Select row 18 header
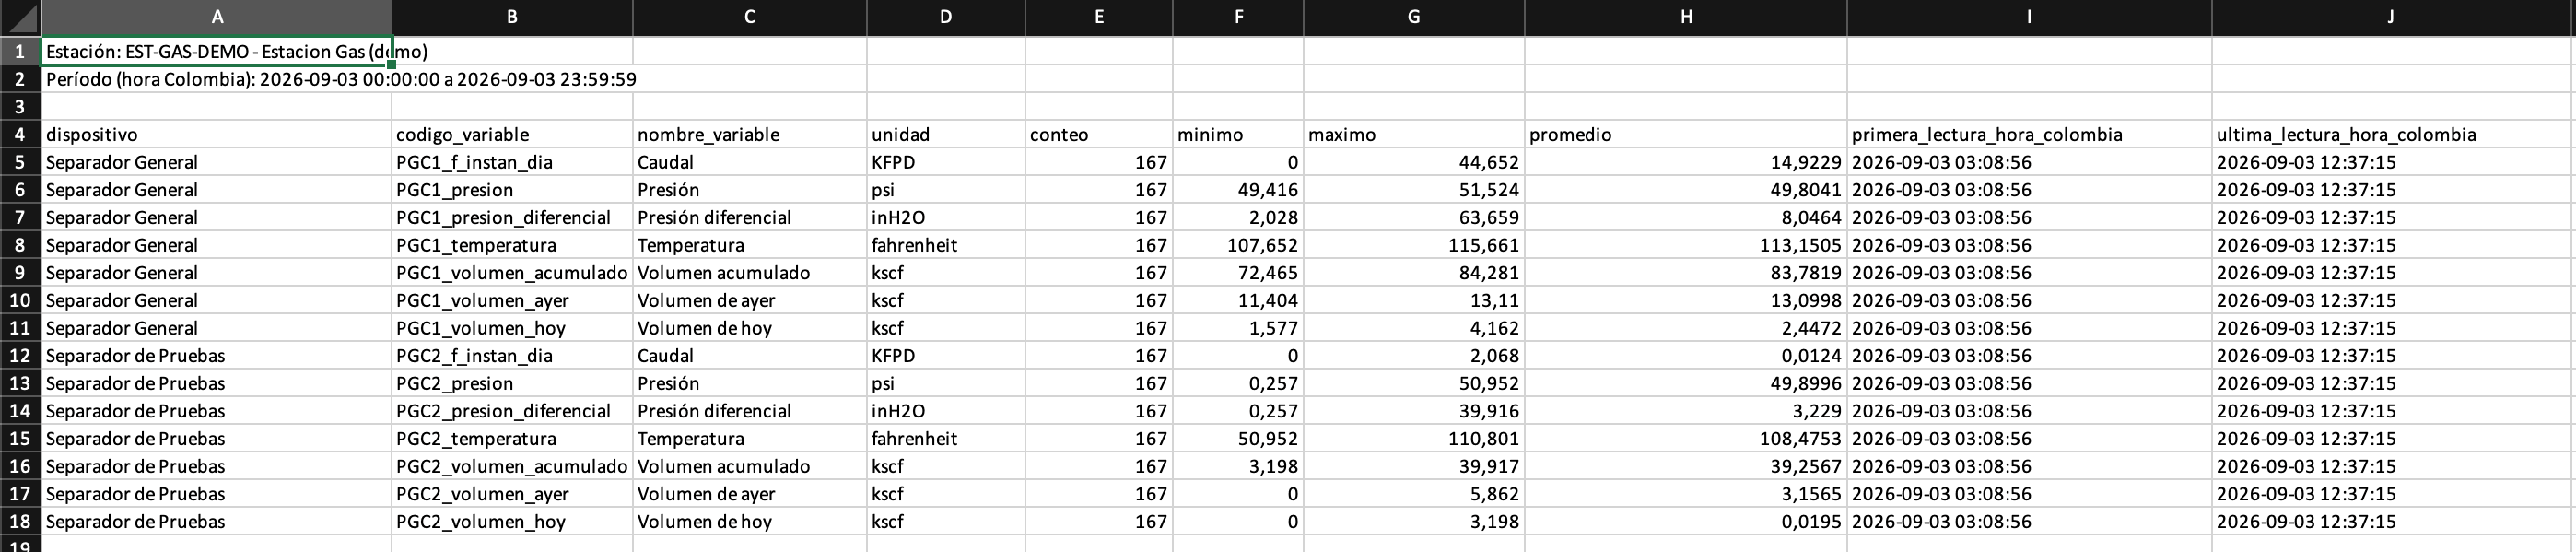 pyautogui.click(x=20, y=521)
